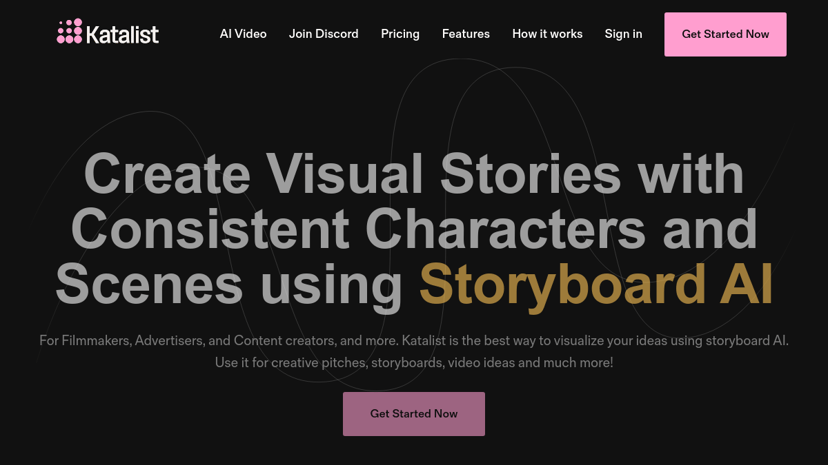
Task: Go to the Pricing page
Action: (x=400, y=34)
